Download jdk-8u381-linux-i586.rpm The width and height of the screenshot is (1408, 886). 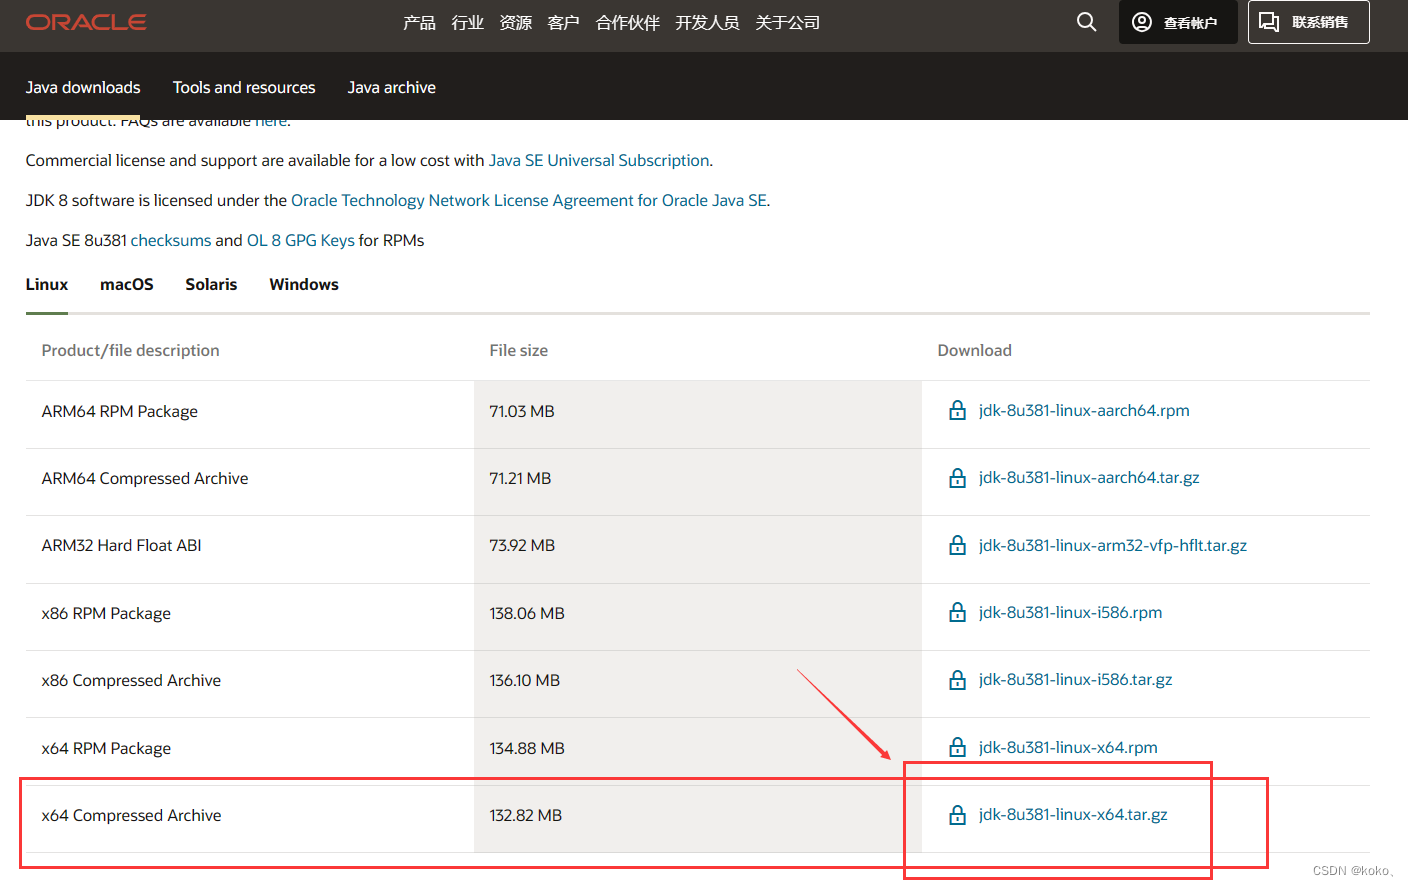(1070, 612)
